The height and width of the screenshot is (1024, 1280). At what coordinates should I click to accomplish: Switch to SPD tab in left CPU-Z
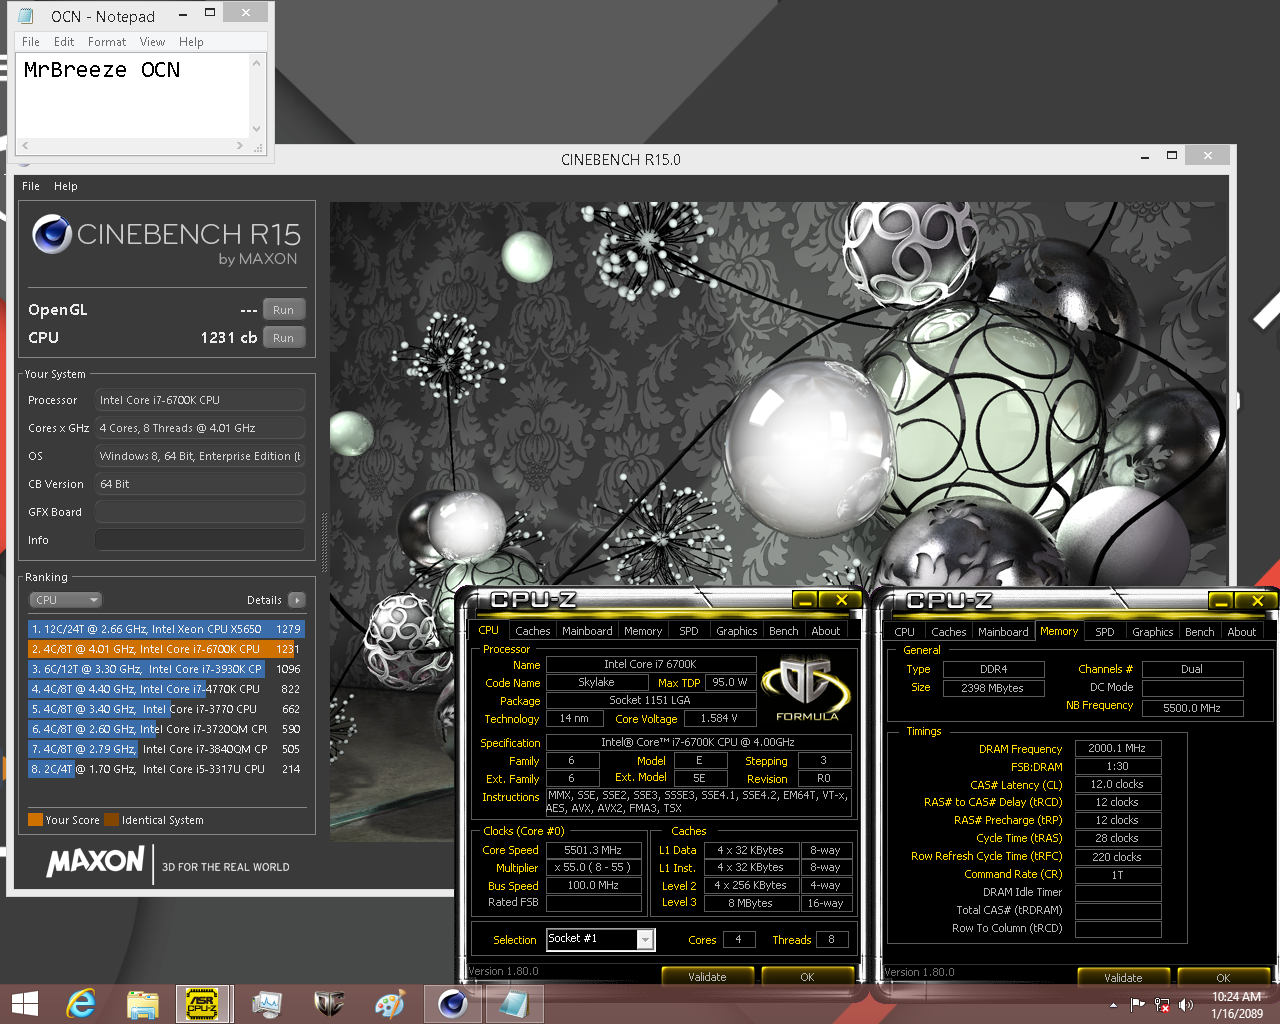click(689, 631)
